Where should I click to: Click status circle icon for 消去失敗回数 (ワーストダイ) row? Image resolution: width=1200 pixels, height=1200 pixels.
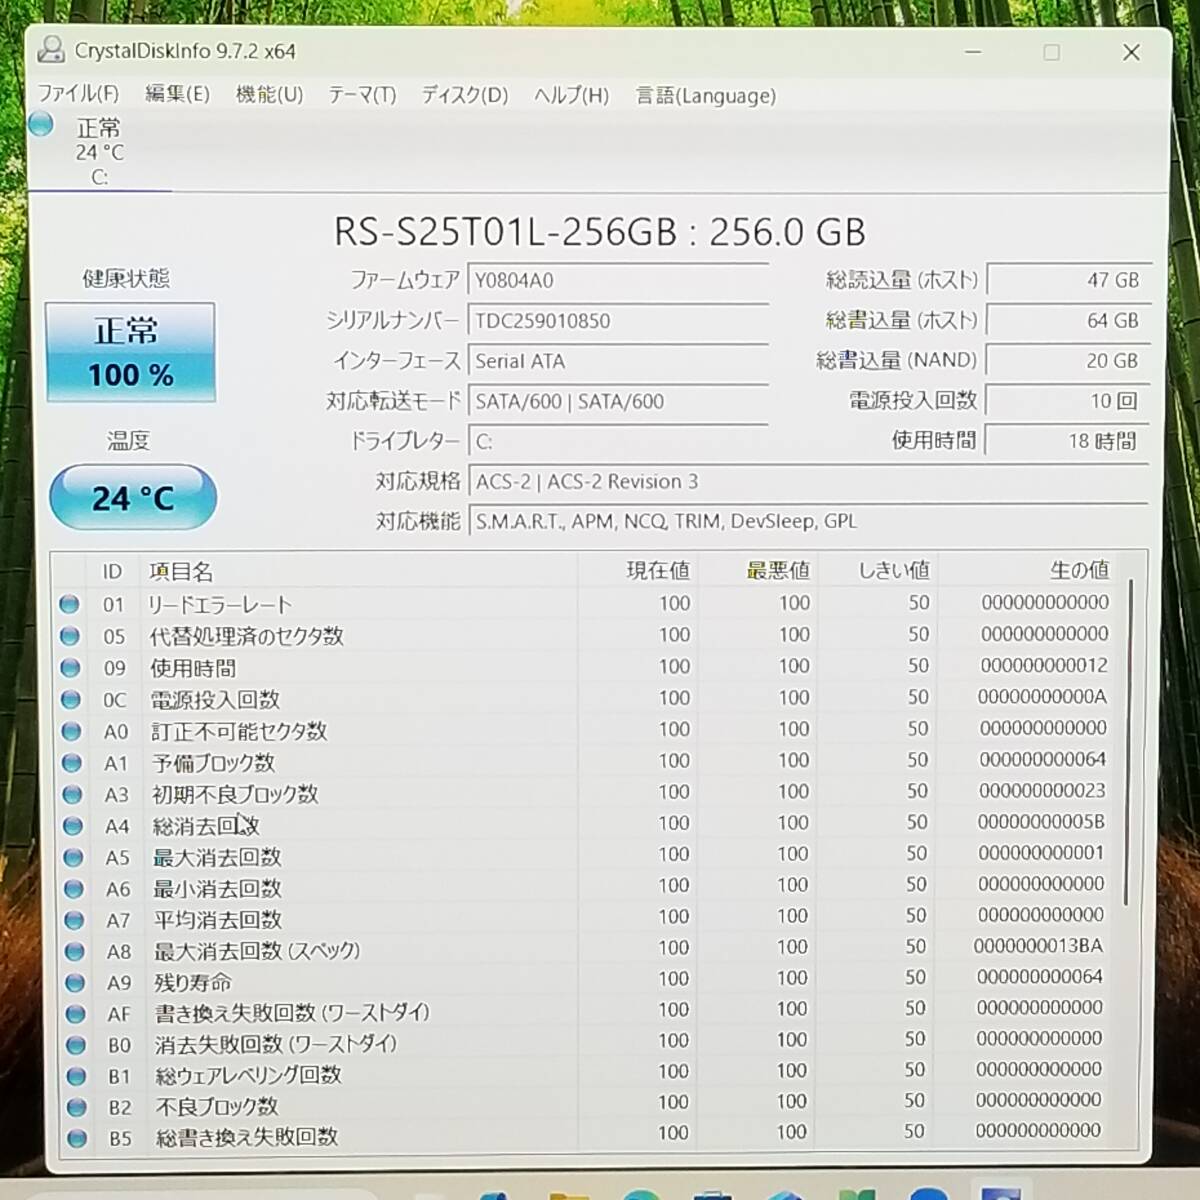(x=76, y=1044)
